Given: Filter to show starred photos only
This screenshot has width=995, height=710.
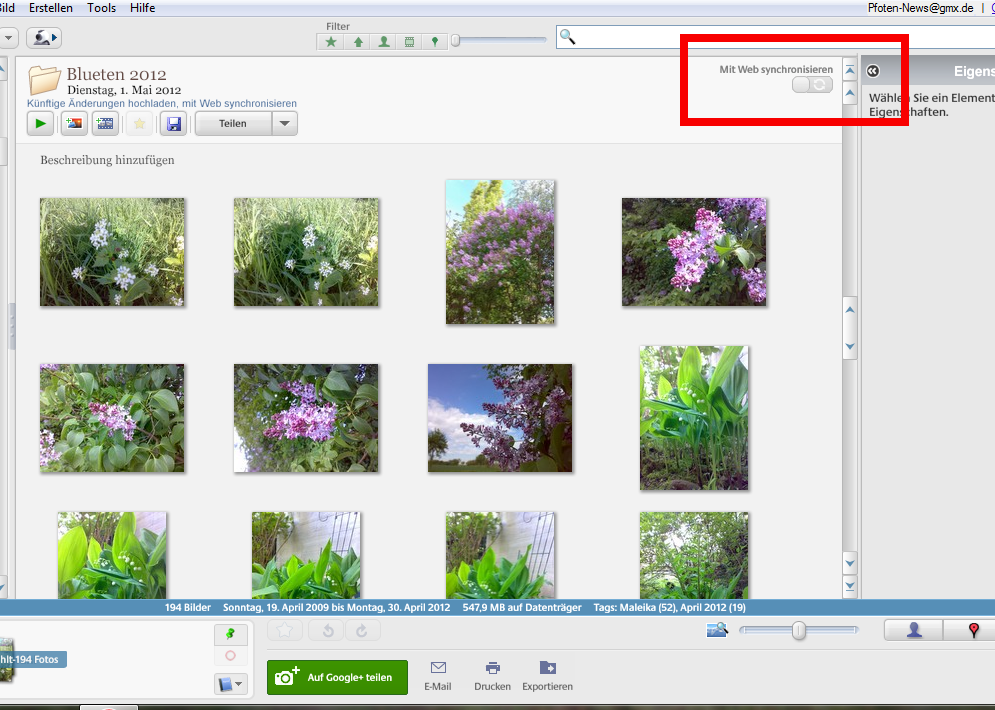Looking at the screenshot, I should (x=331, y=42).
